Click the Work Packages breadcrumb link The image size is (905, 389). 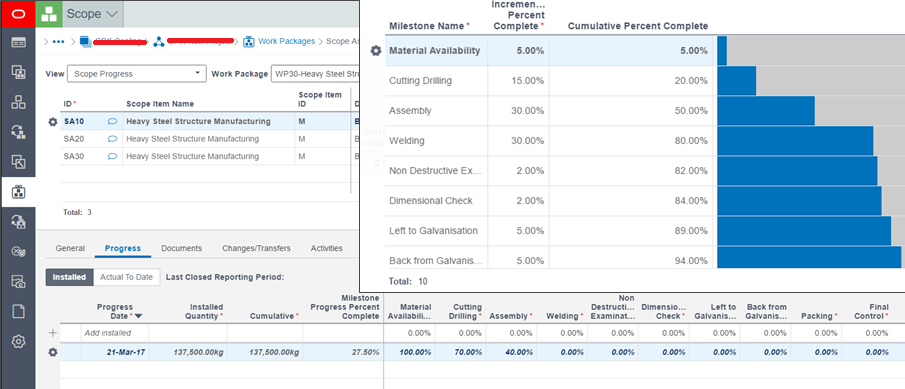click(286, 41)
